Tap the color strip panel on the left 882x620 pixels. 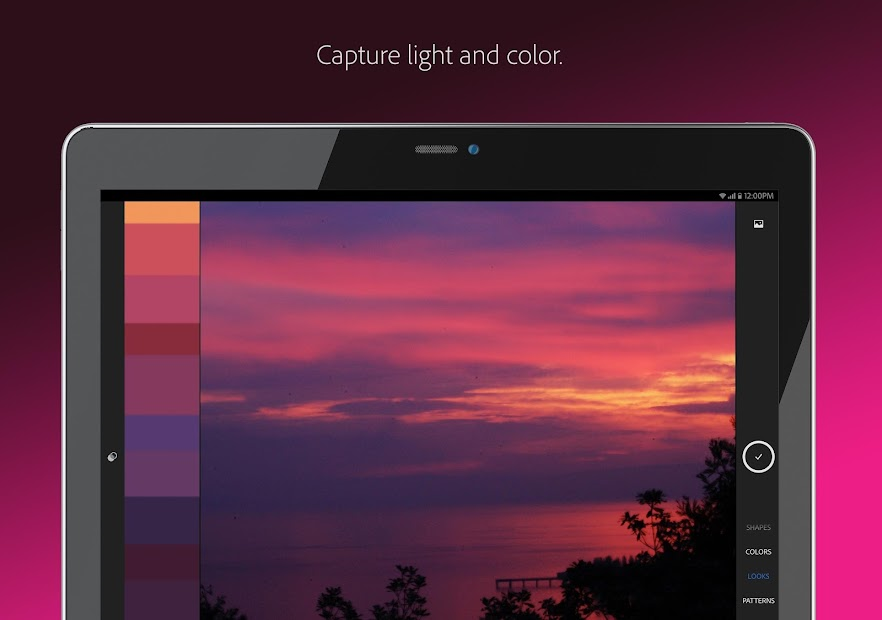(160, 400)
